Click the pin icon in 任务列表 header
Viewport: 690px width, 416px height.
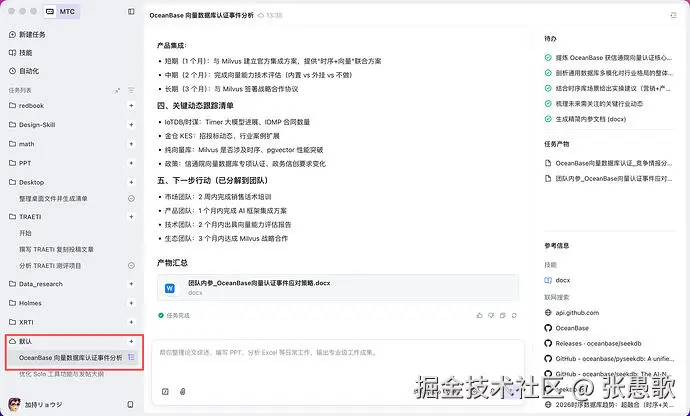(117, 90)
